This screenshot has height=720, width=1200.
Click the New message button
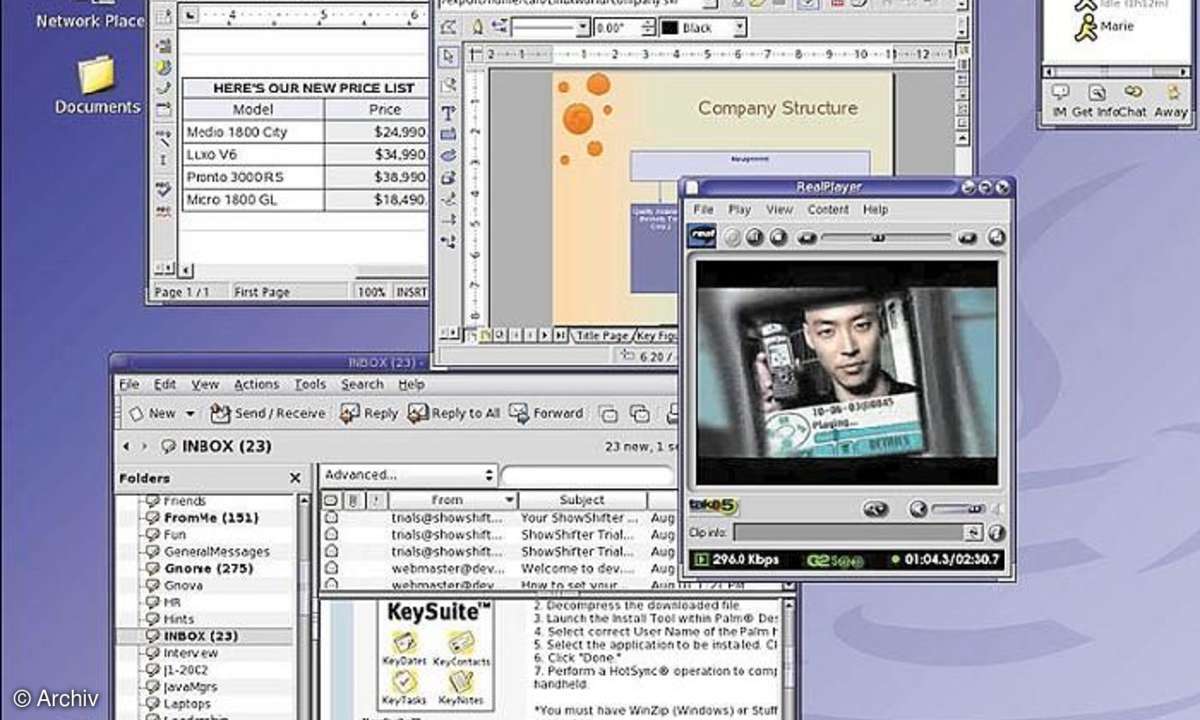coord(152,413)
